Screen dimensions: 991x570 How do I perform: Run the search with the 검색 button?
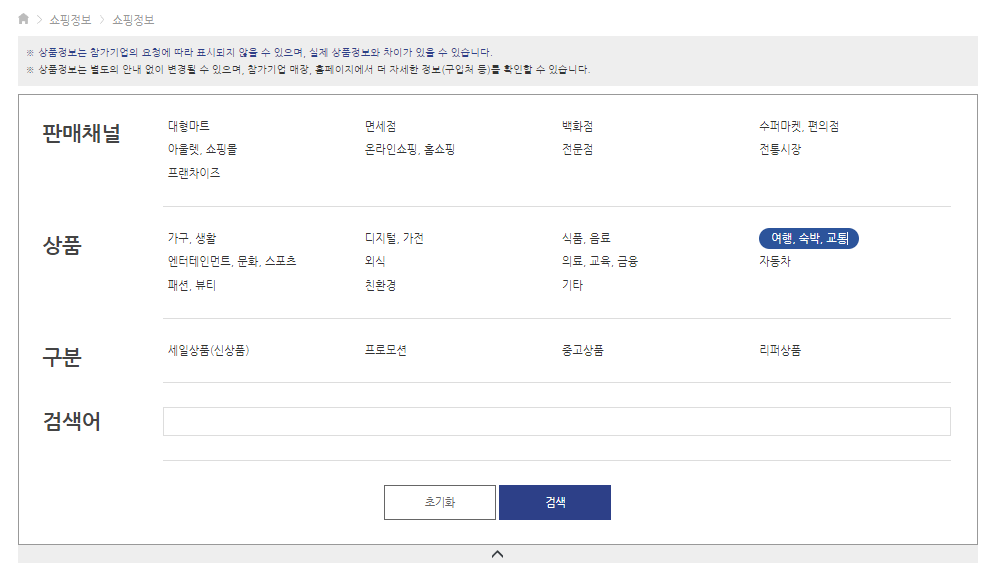point(555,502)
